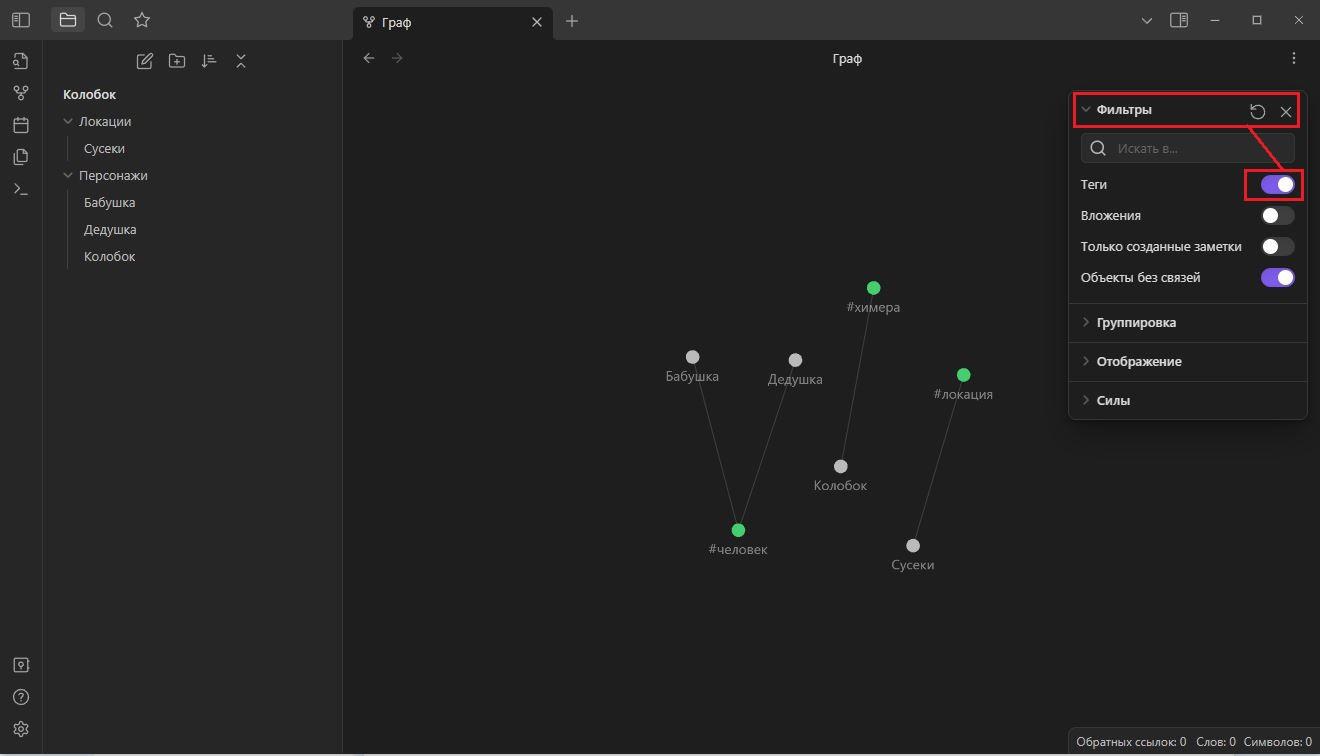Image resolution: width=1320 pixels, height=756 pixels.
Task: Open the bookmarks star icon
Action: (x=142, y=20)
